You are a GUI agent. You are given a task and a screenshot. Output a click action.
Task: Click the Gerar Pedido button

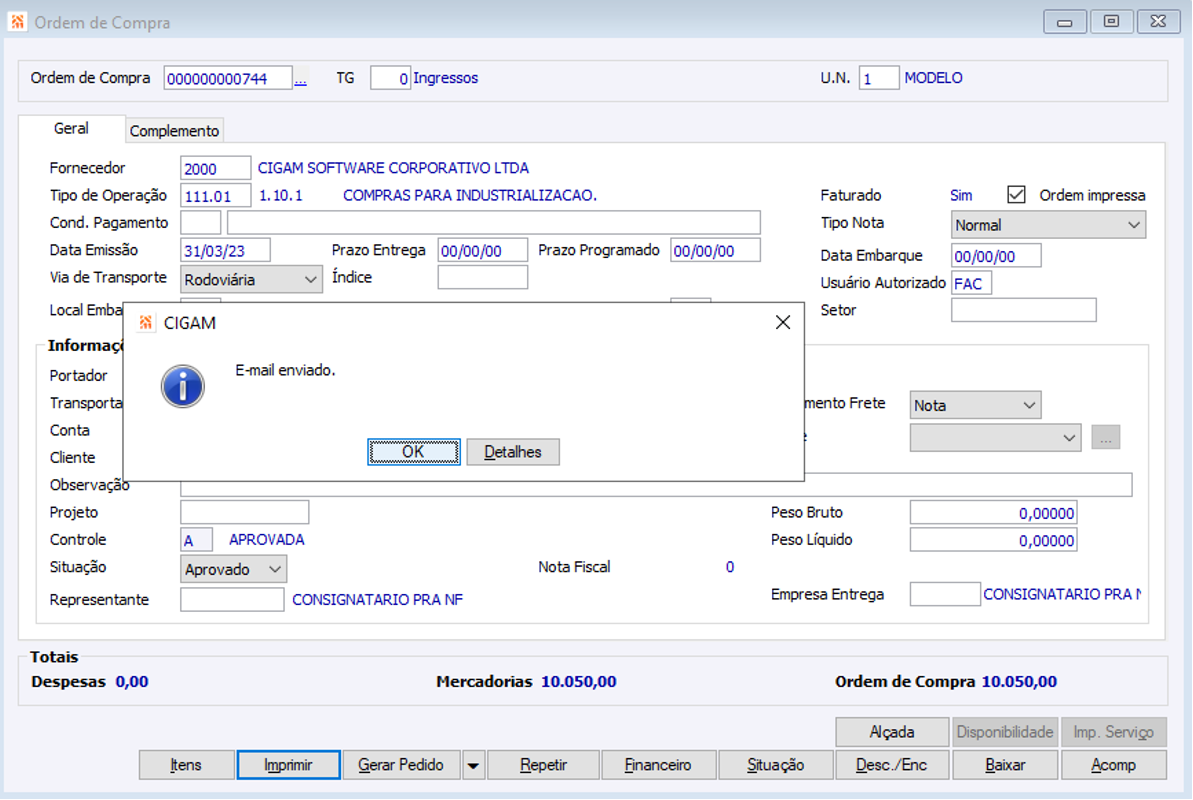click(401, 765)
